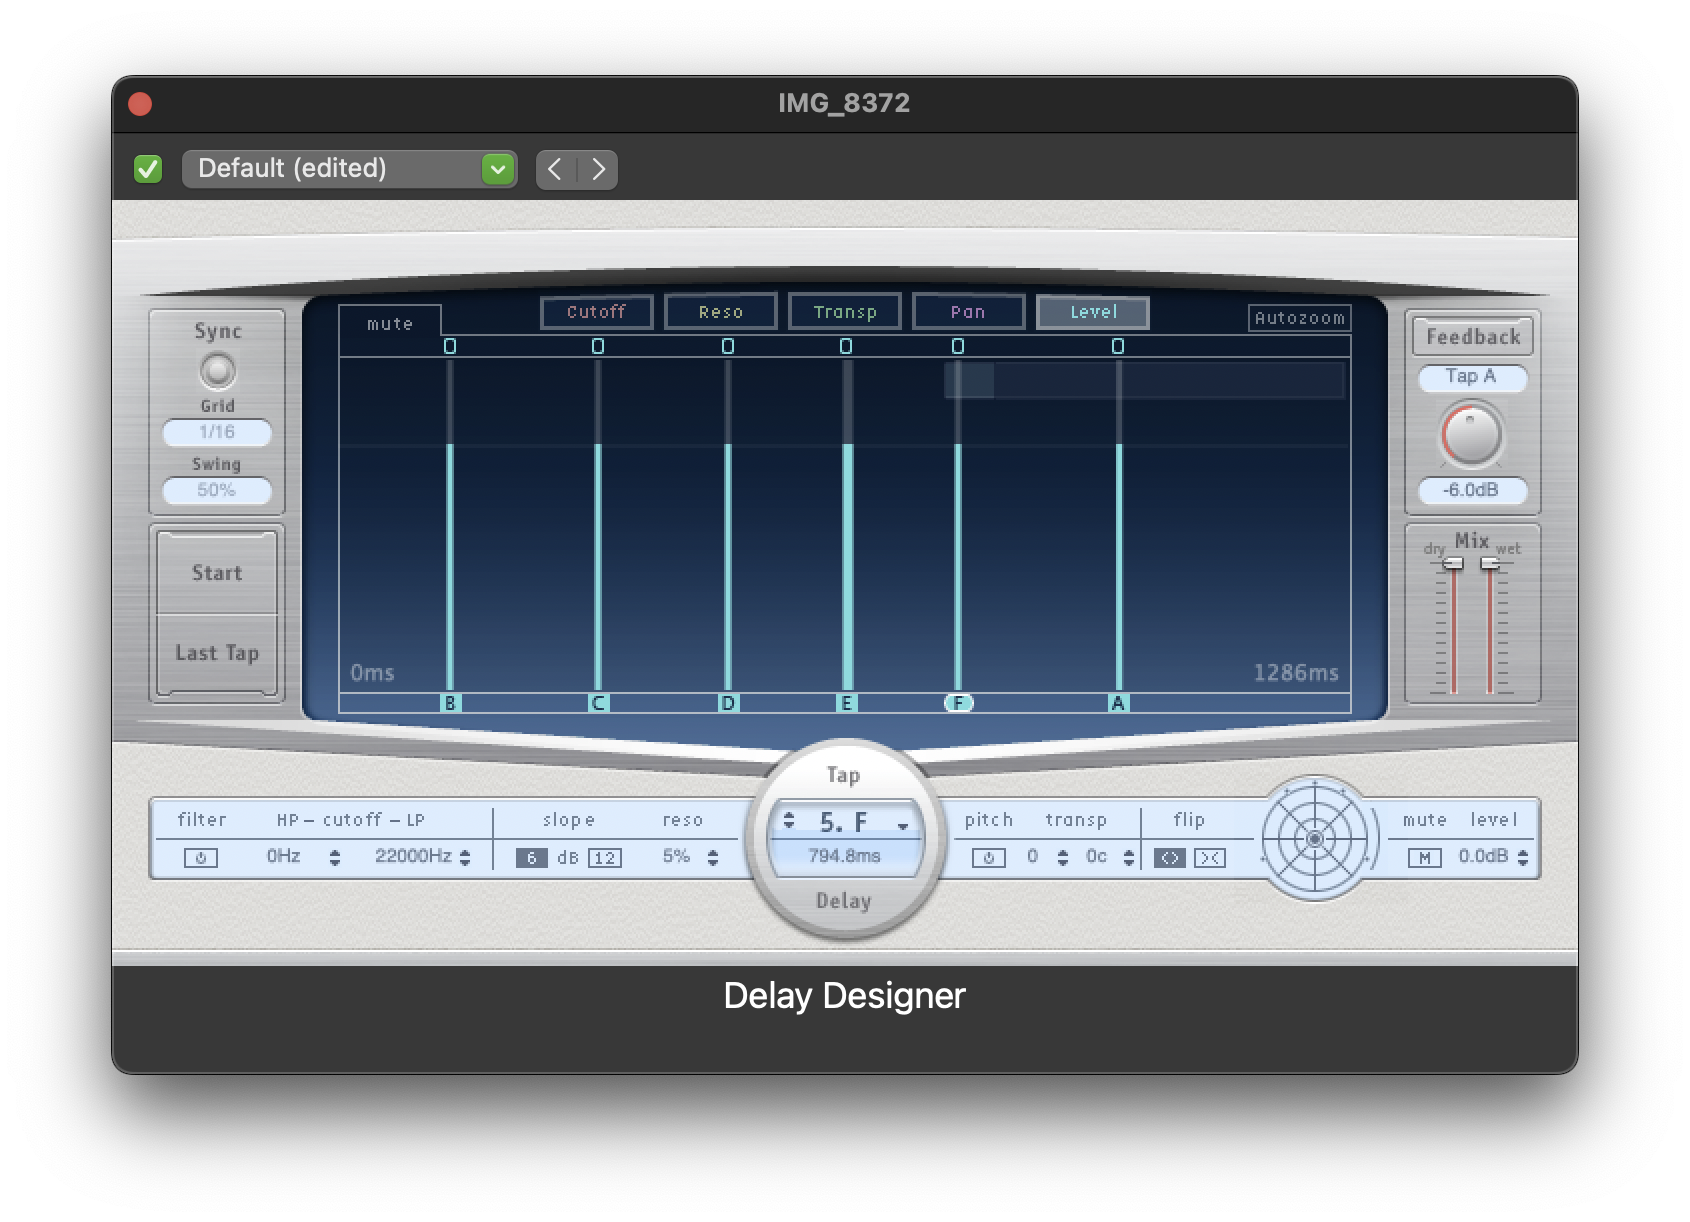This screenshot has height=1222, width=1690.
Task: Adjust level 0.0dB stepper arrows
Action: (x=1523, y=858)
